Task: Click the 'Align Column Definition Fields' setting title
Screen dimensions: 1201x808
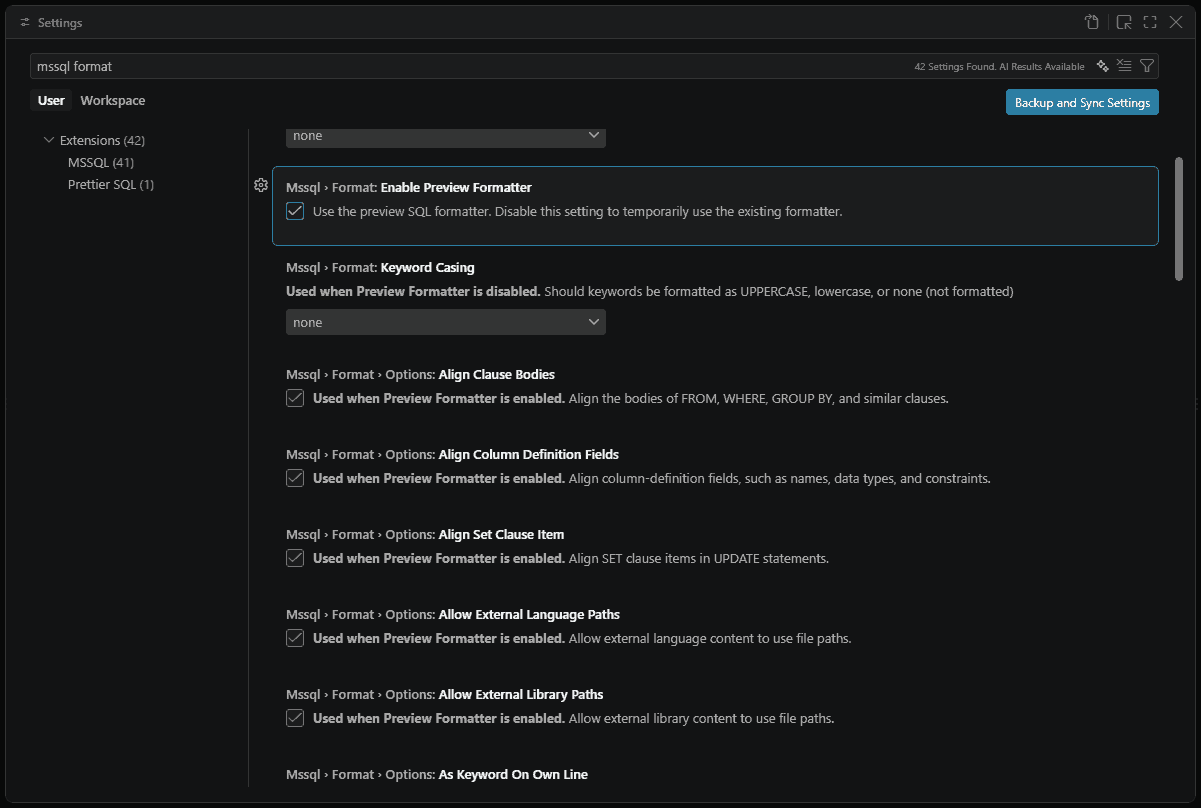Action: (529, 454)
